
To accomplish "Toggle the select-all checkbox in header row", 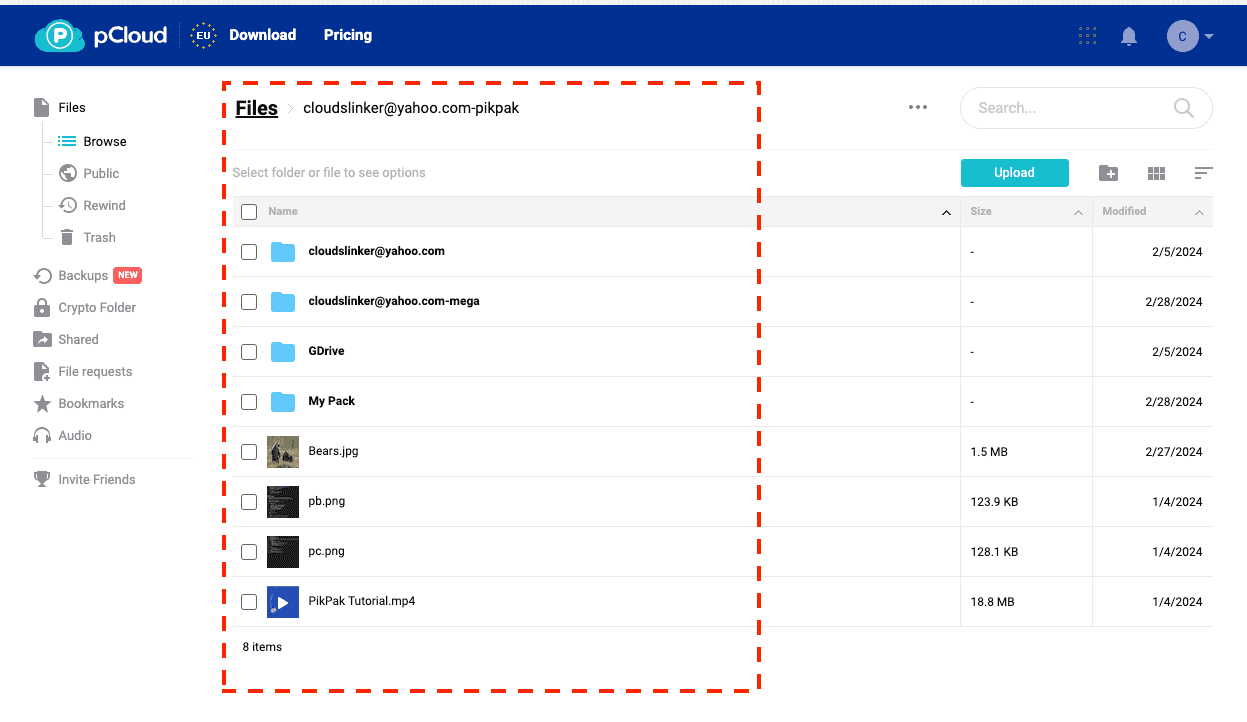I will [249, 212].
